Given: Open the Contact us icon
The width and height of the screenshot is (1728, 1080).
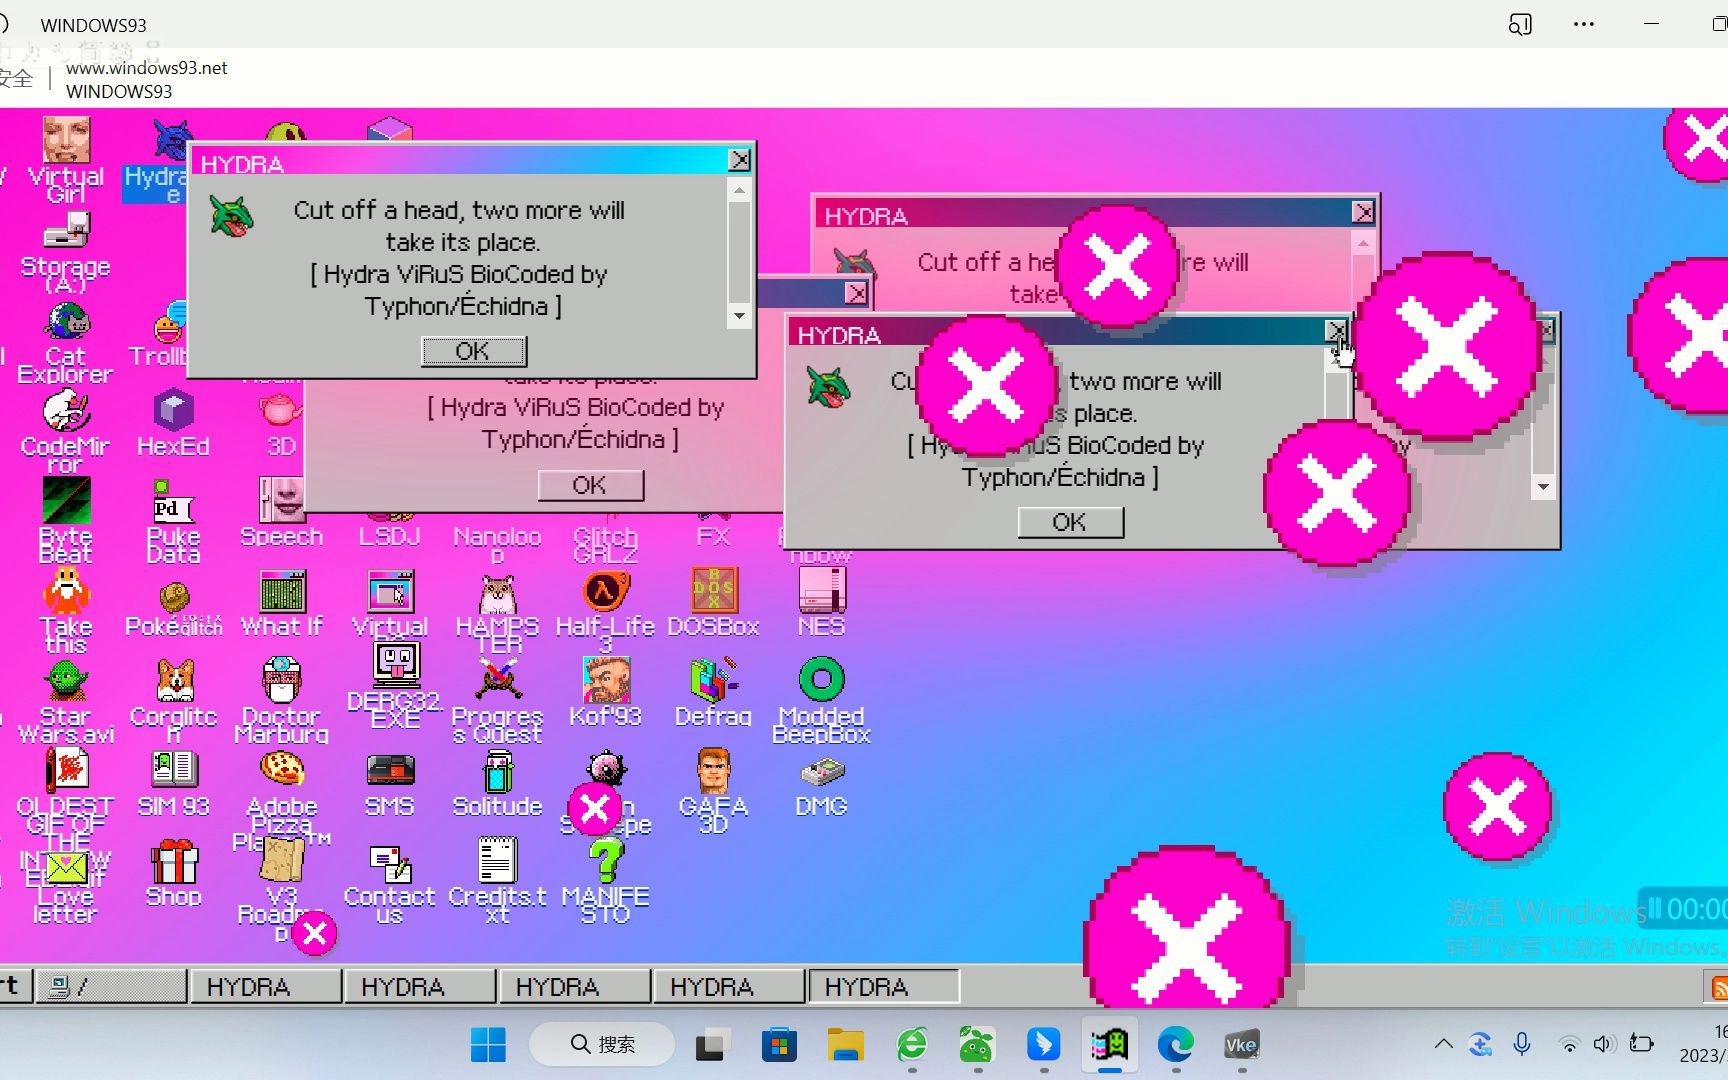Looking at the screenshot, I should (x=390, y=884).
